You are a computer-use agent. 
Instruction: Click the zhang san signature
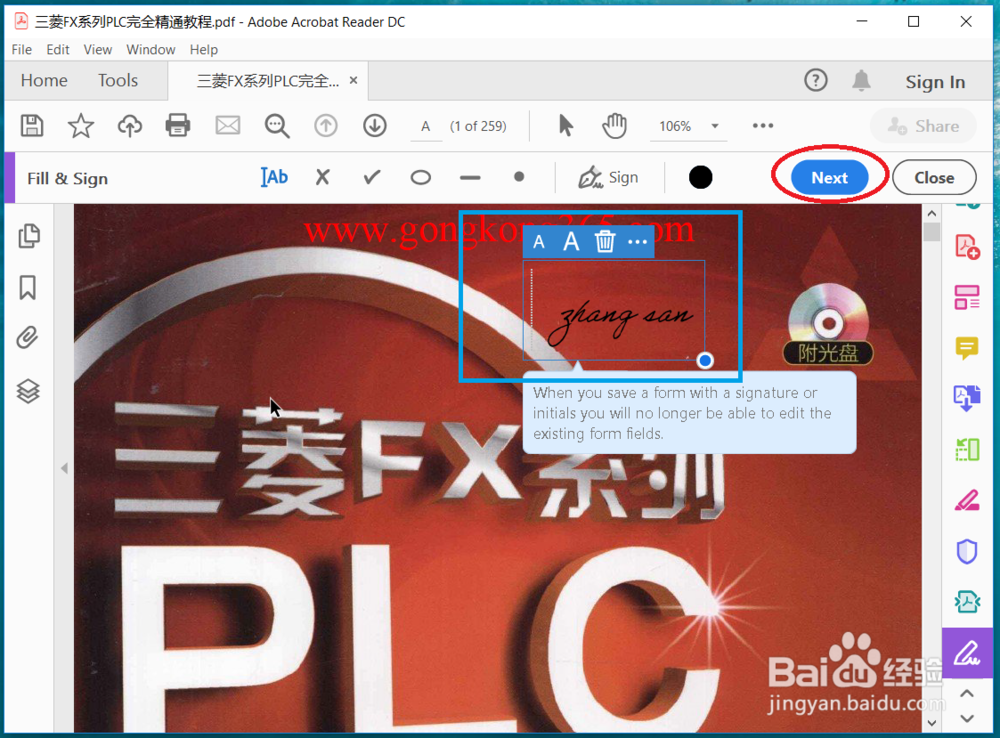[620, 321]
